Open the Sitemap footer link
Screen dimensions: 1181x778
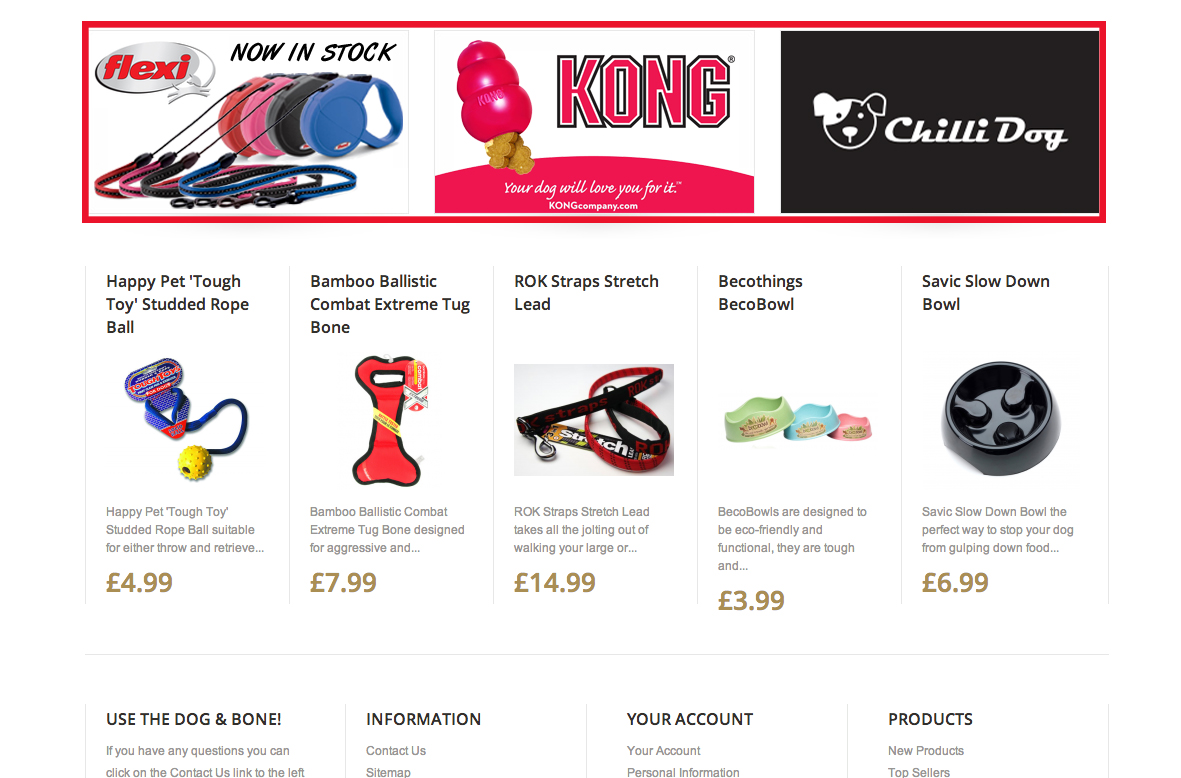(389, 772)
